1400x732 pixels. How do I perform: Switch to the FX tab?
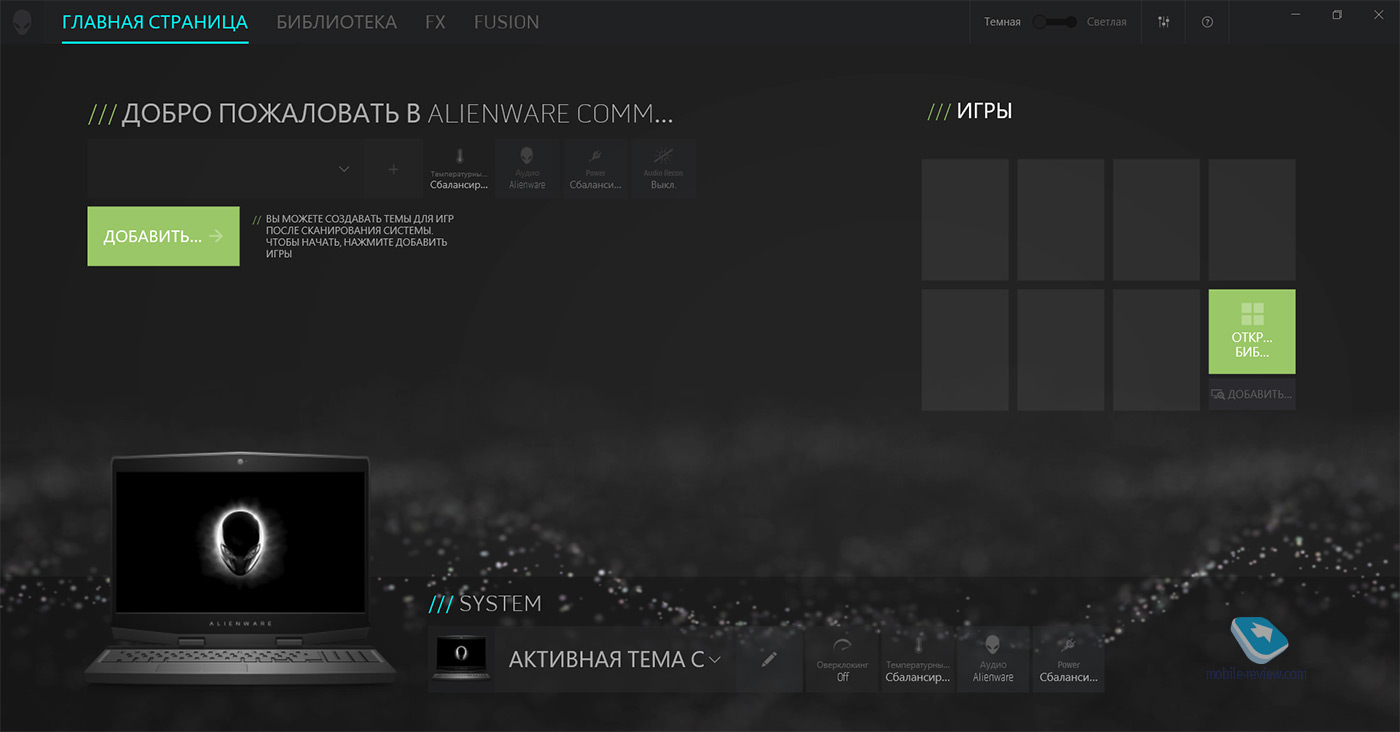coord(435,22)
